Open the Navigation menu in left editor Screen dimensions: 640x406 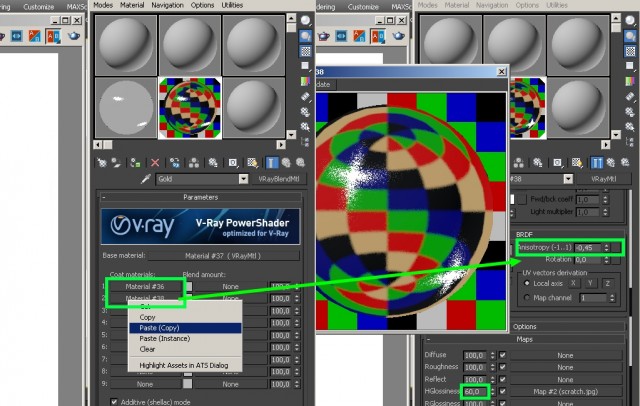tap(167, 5)
